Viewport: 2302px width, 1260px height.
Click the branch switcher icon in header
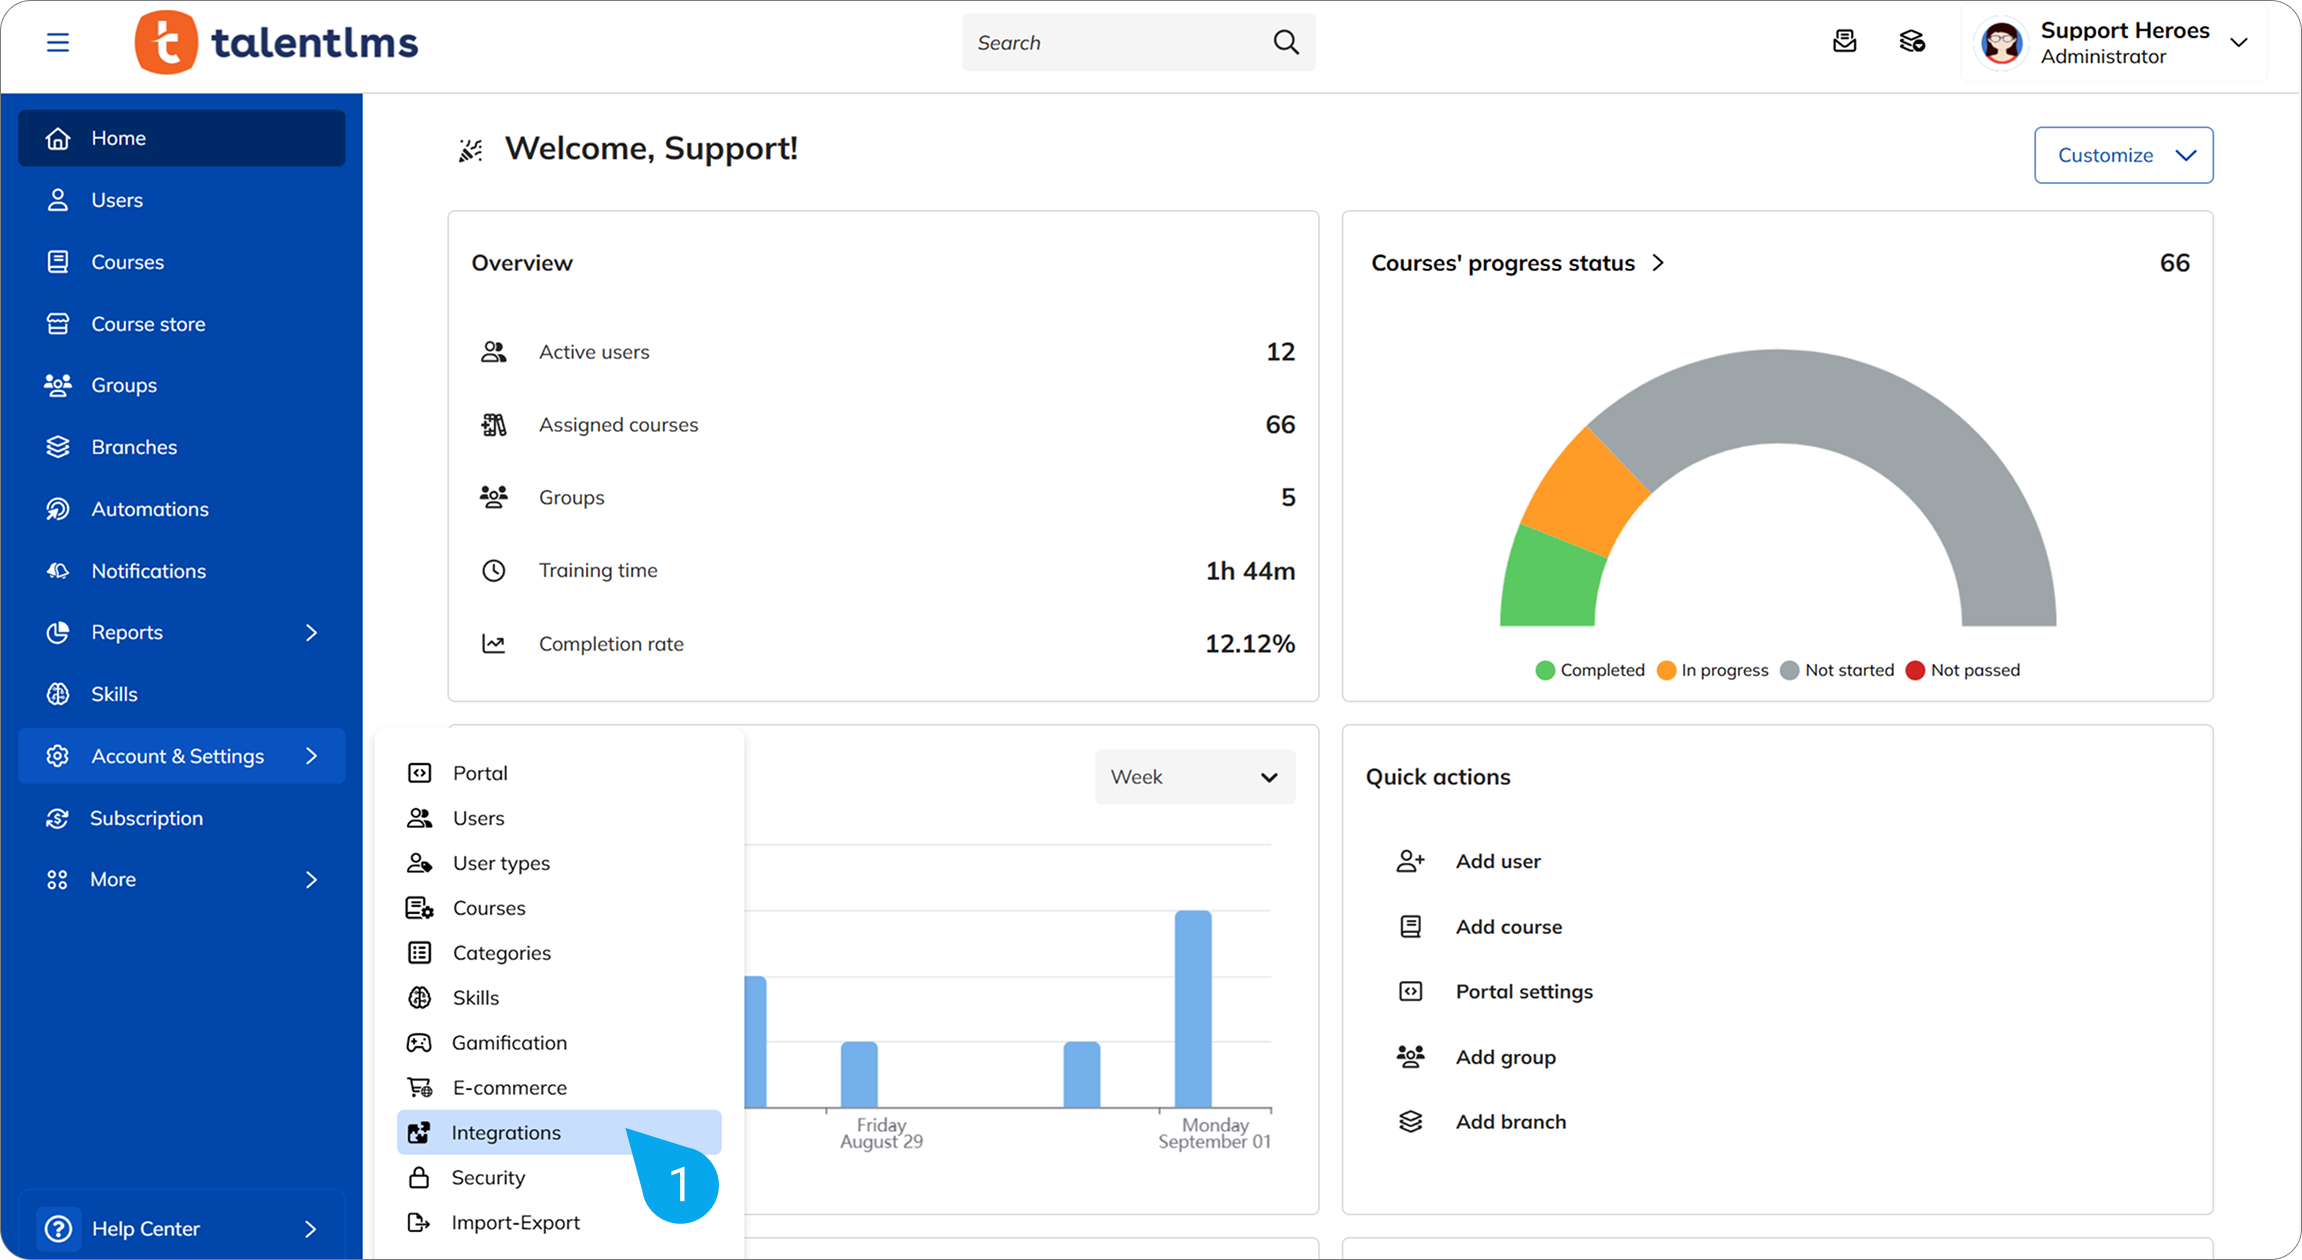pyautogui.click(x=1911, y=42)
